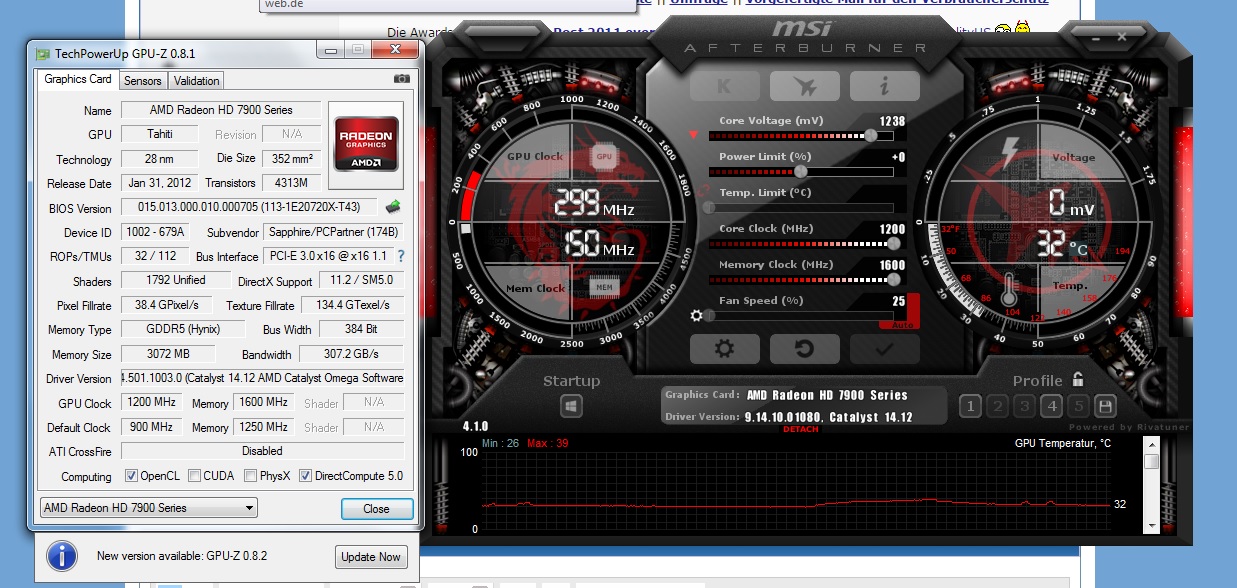Click the BIOS Version field in GPU-Z
The height and width of the screenshot is (588, 1237).
tap(249, 208)
